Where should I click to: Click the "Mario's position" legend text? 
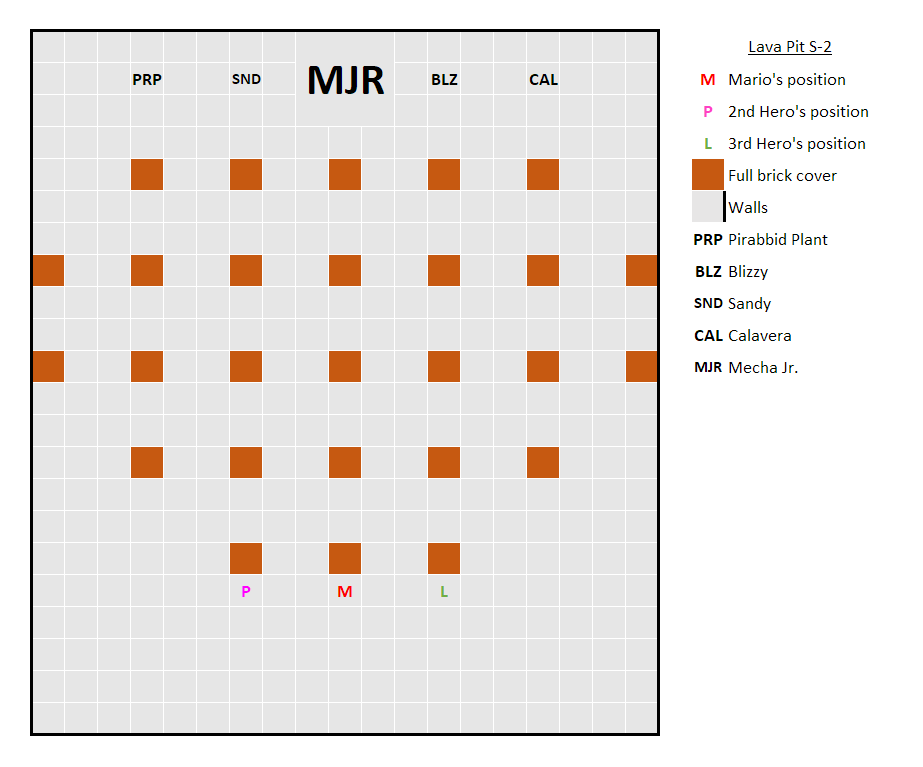pos(786,80)
